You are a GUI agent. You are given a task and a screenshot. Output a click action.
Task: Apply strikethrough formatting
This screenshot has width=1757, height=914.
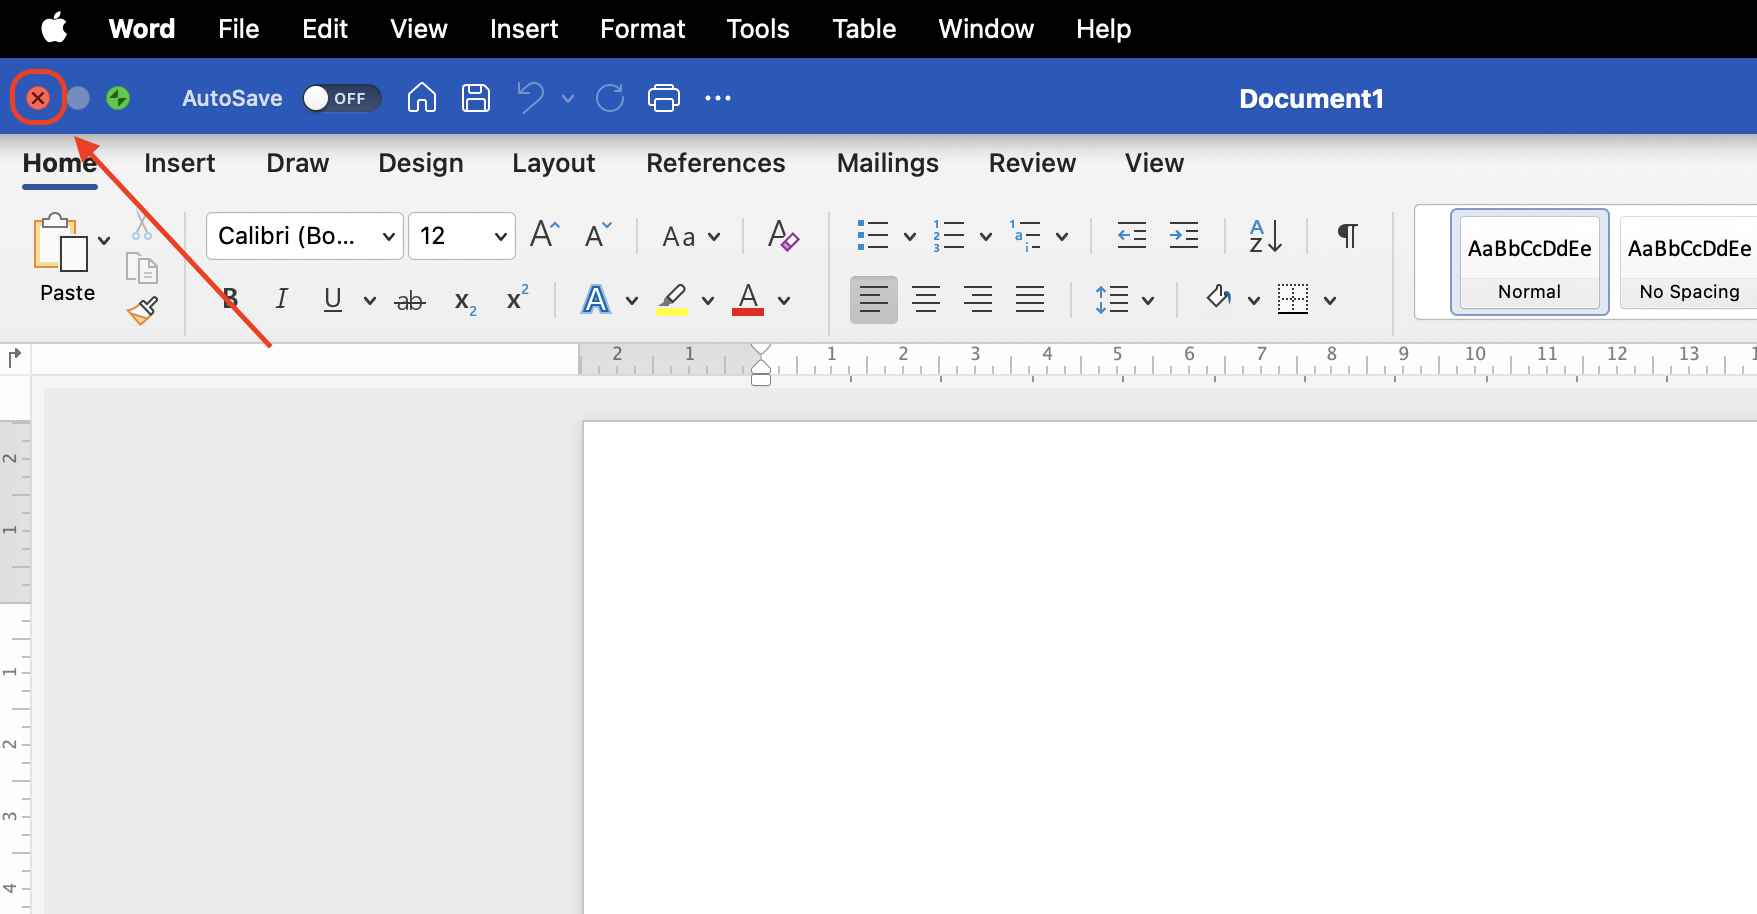click(409, 299)
